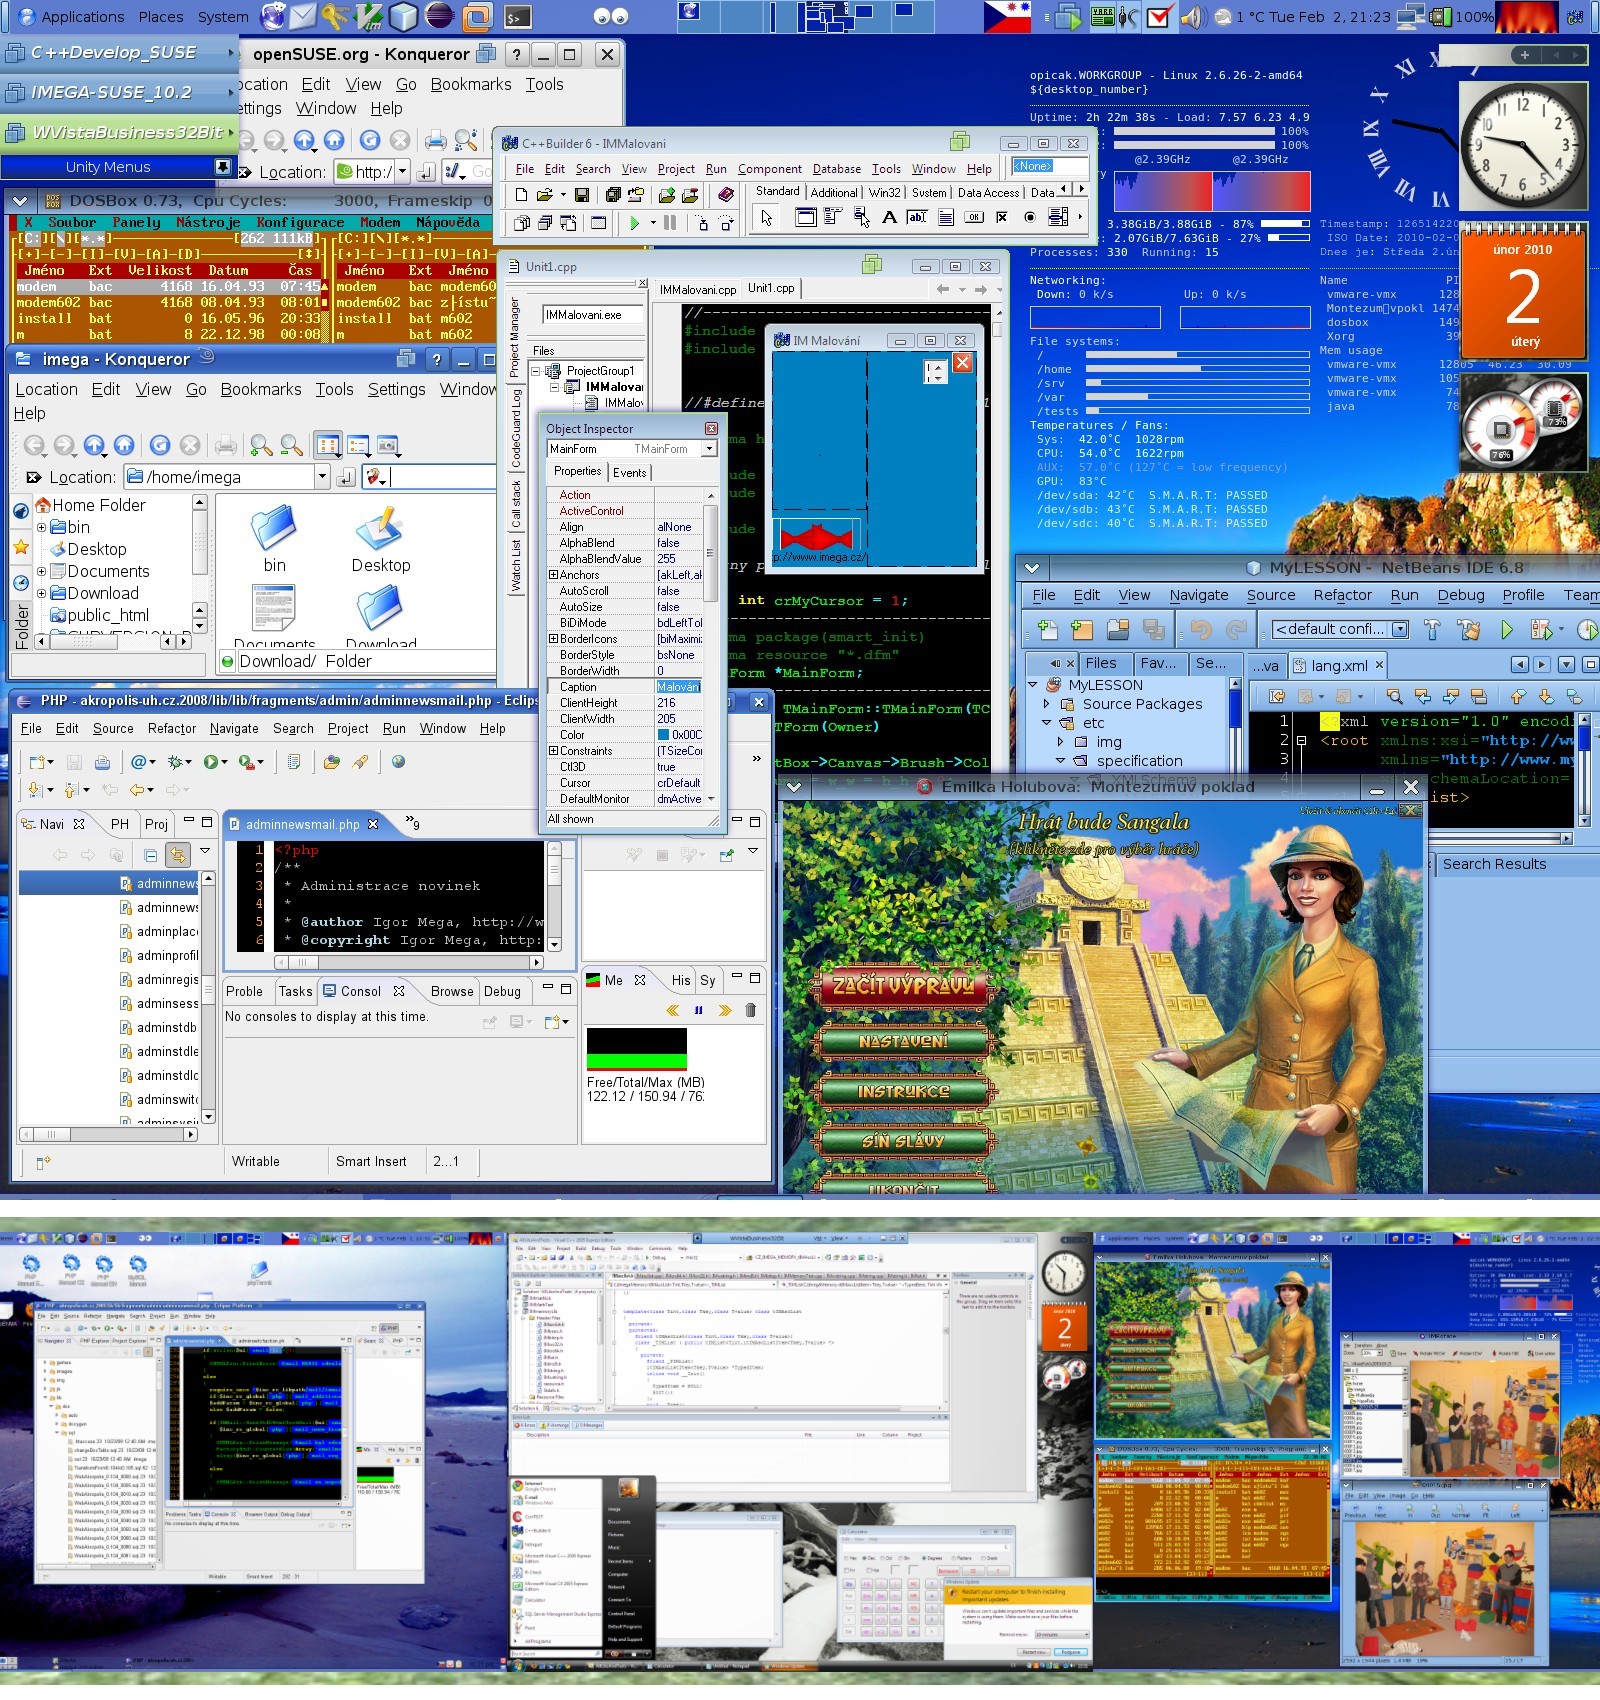This screenshot has height=1700, width=1600.
Task: Switch to the Win32 palette tab
Action: [x=884, y=193]
